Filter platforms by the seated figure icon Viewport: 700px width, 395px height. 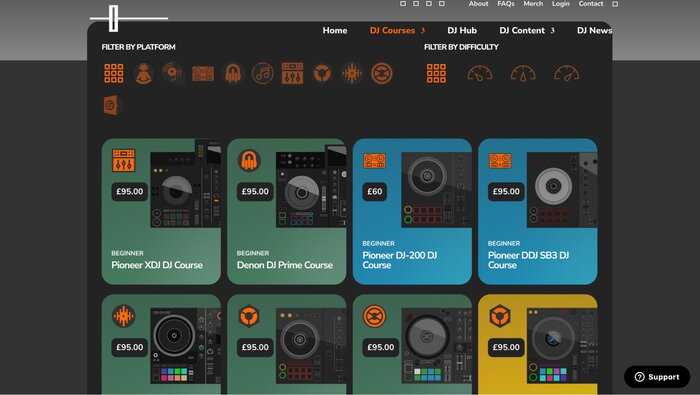click(x=143, y=74)
